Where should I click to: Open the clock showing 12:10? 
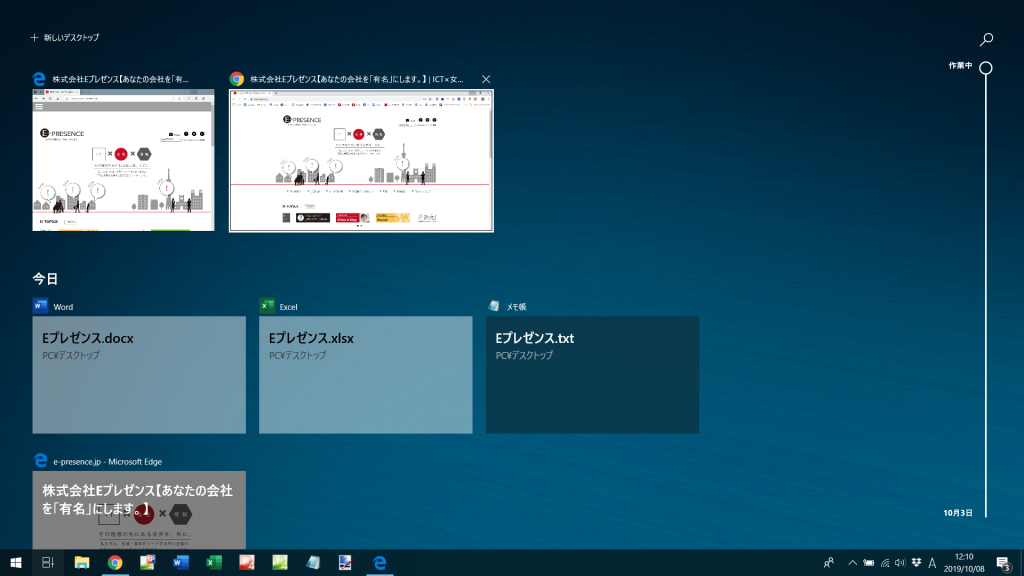pos(964,563)
